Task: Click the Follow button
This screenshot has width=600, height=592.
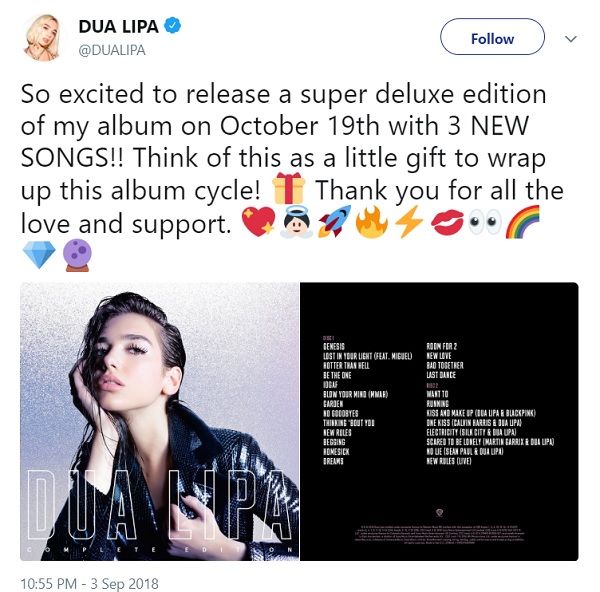Action: pyautogui.click(x=492, y=37)
